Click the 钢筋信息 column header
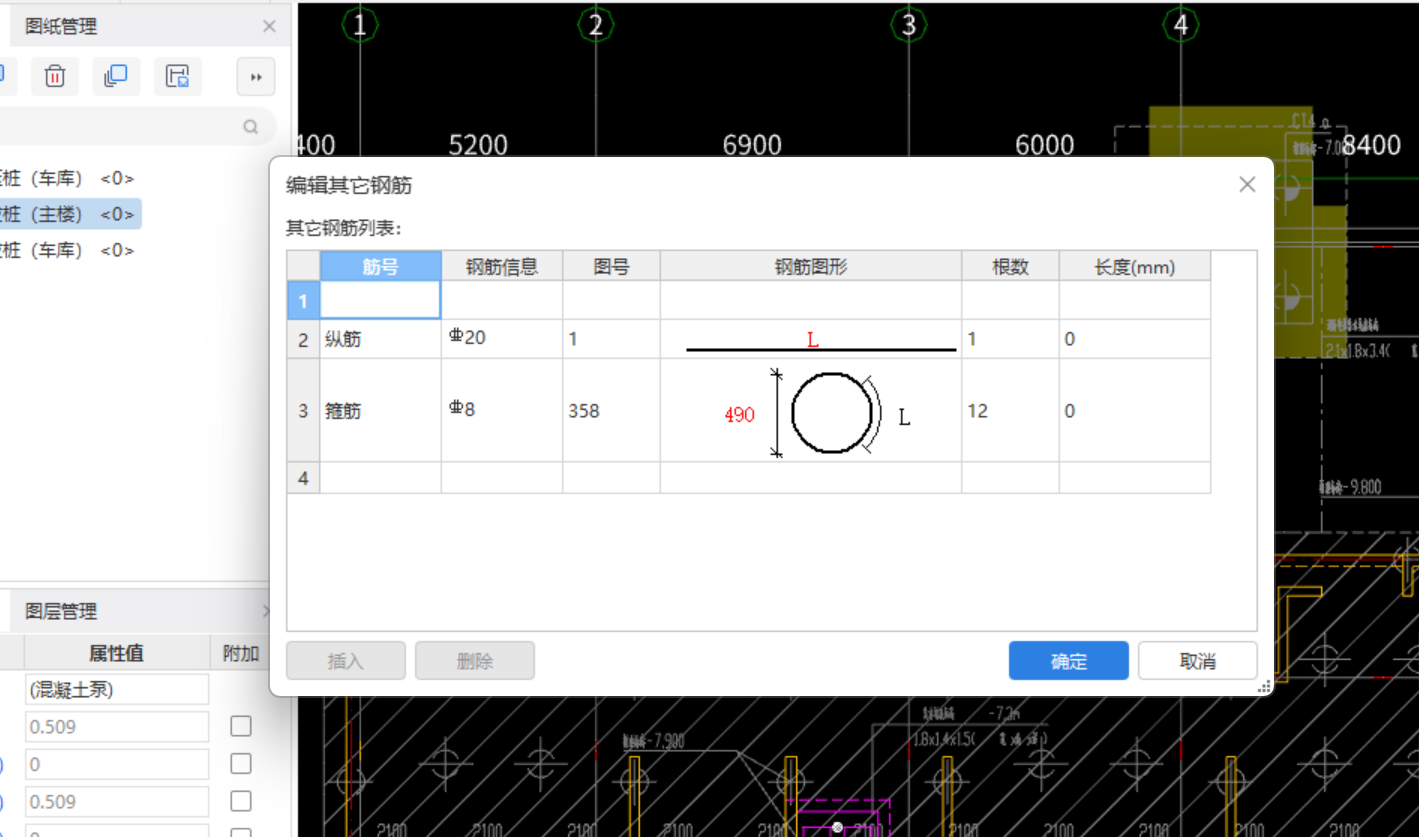This screenshot has width=1419, height=837. (x=502, y=266)
